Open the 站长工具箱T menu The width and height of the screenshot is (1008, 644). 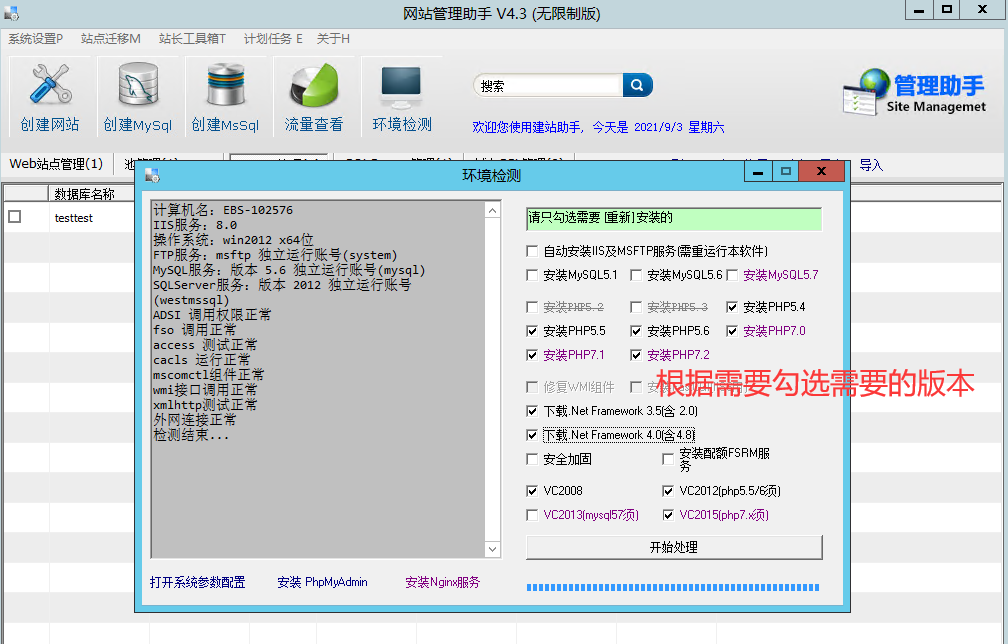click(191, 39)
